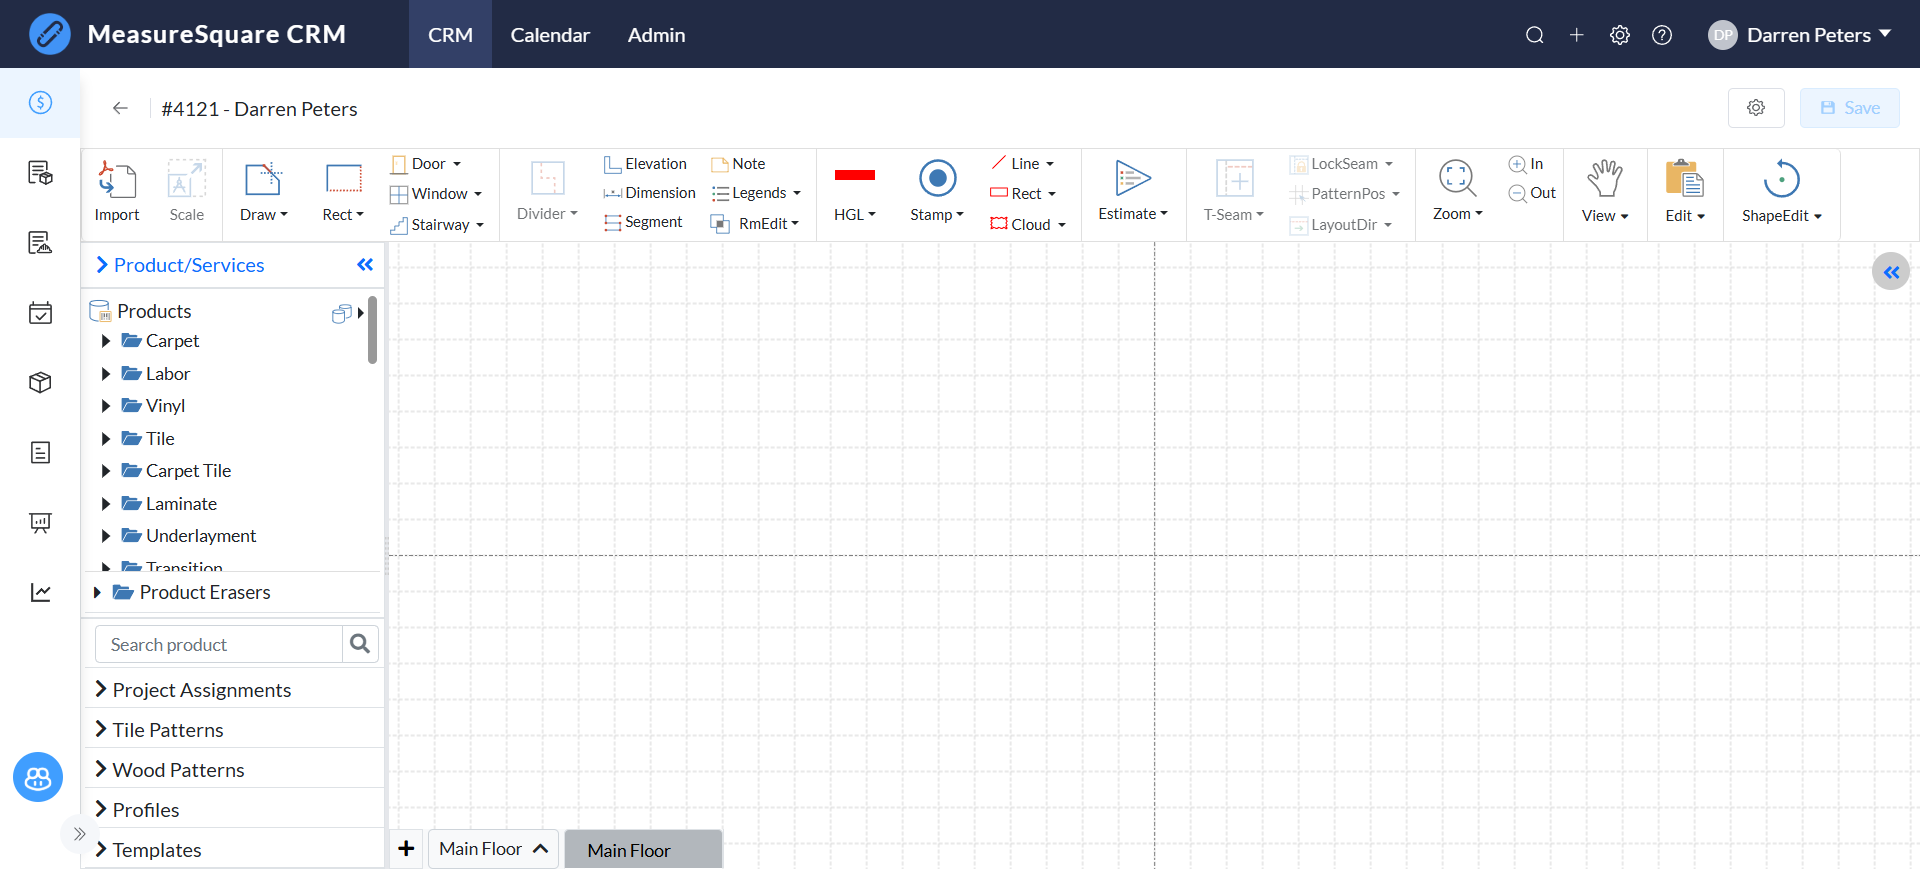Expand the Vinyl product folder
The height and width of the screenshot is (869, 1920).
105,406
